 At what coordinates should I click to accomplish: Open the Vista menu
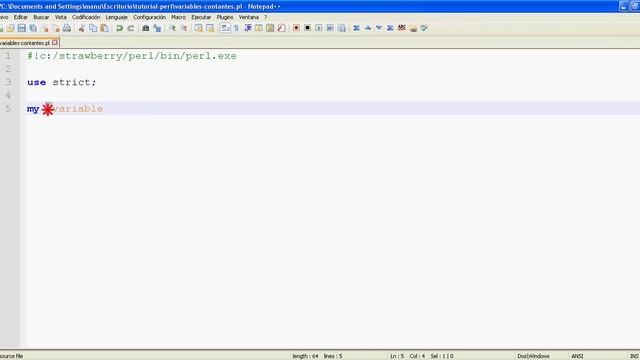coord(60,17)
